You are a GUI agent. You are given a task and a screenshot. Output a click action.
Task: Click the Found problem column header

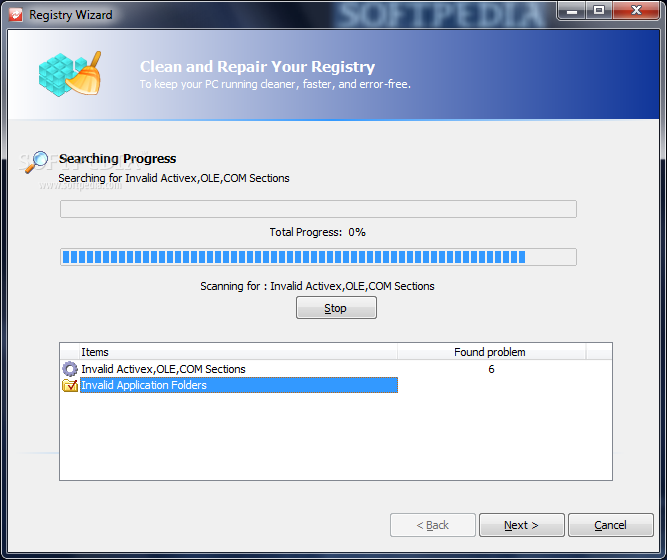(491, 352)
